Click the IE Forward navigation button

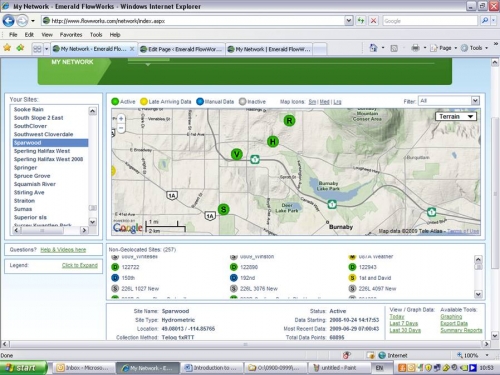(x=22, y=21)
